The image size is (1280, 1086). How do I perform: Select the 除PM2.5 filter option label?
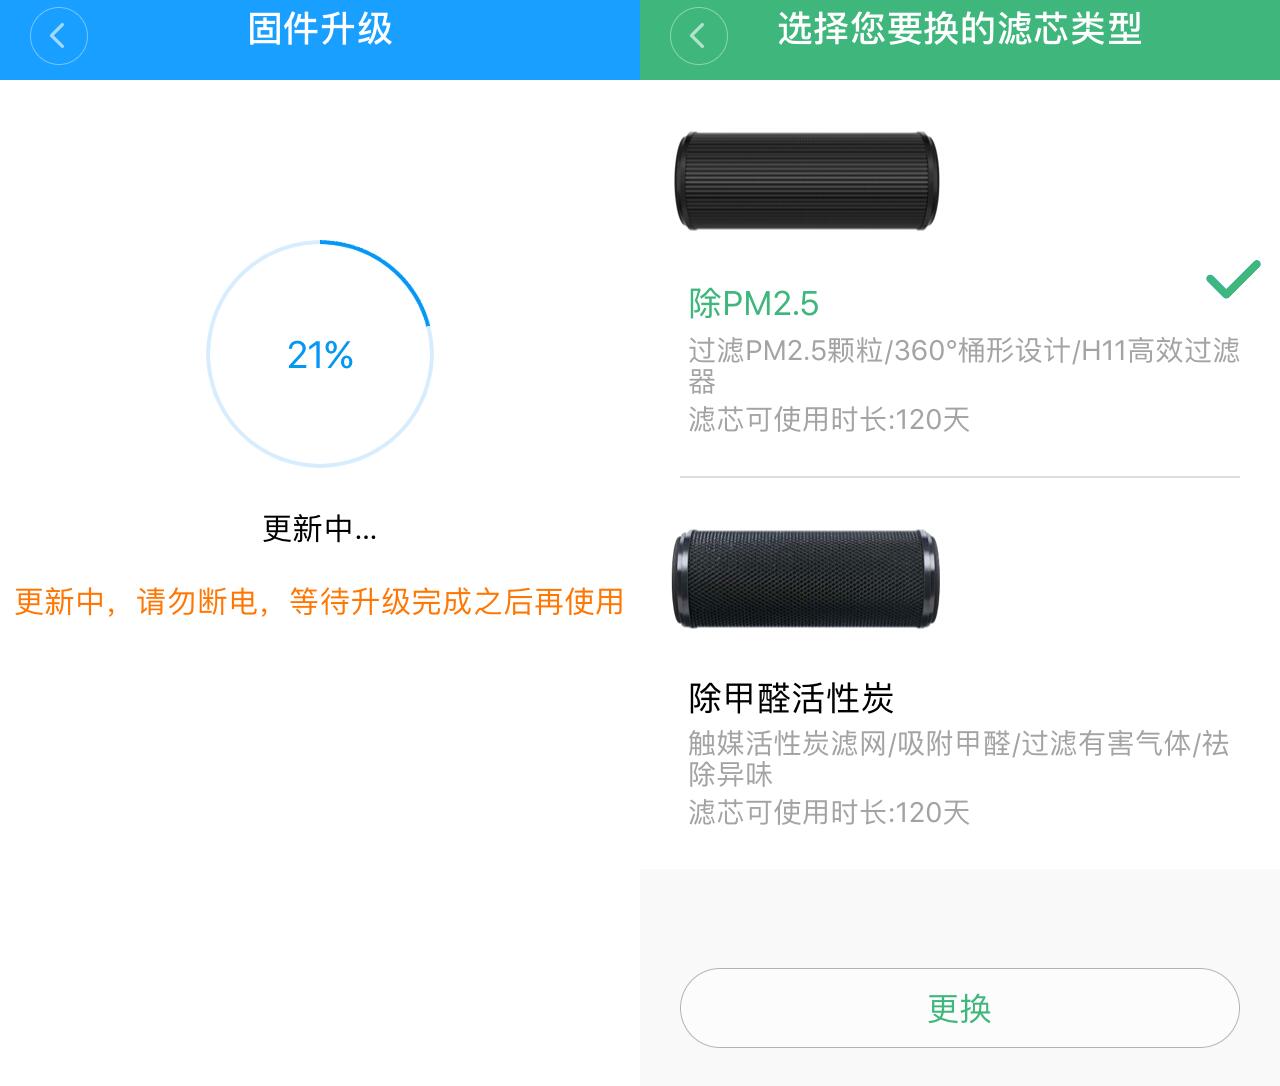[754, 303]
